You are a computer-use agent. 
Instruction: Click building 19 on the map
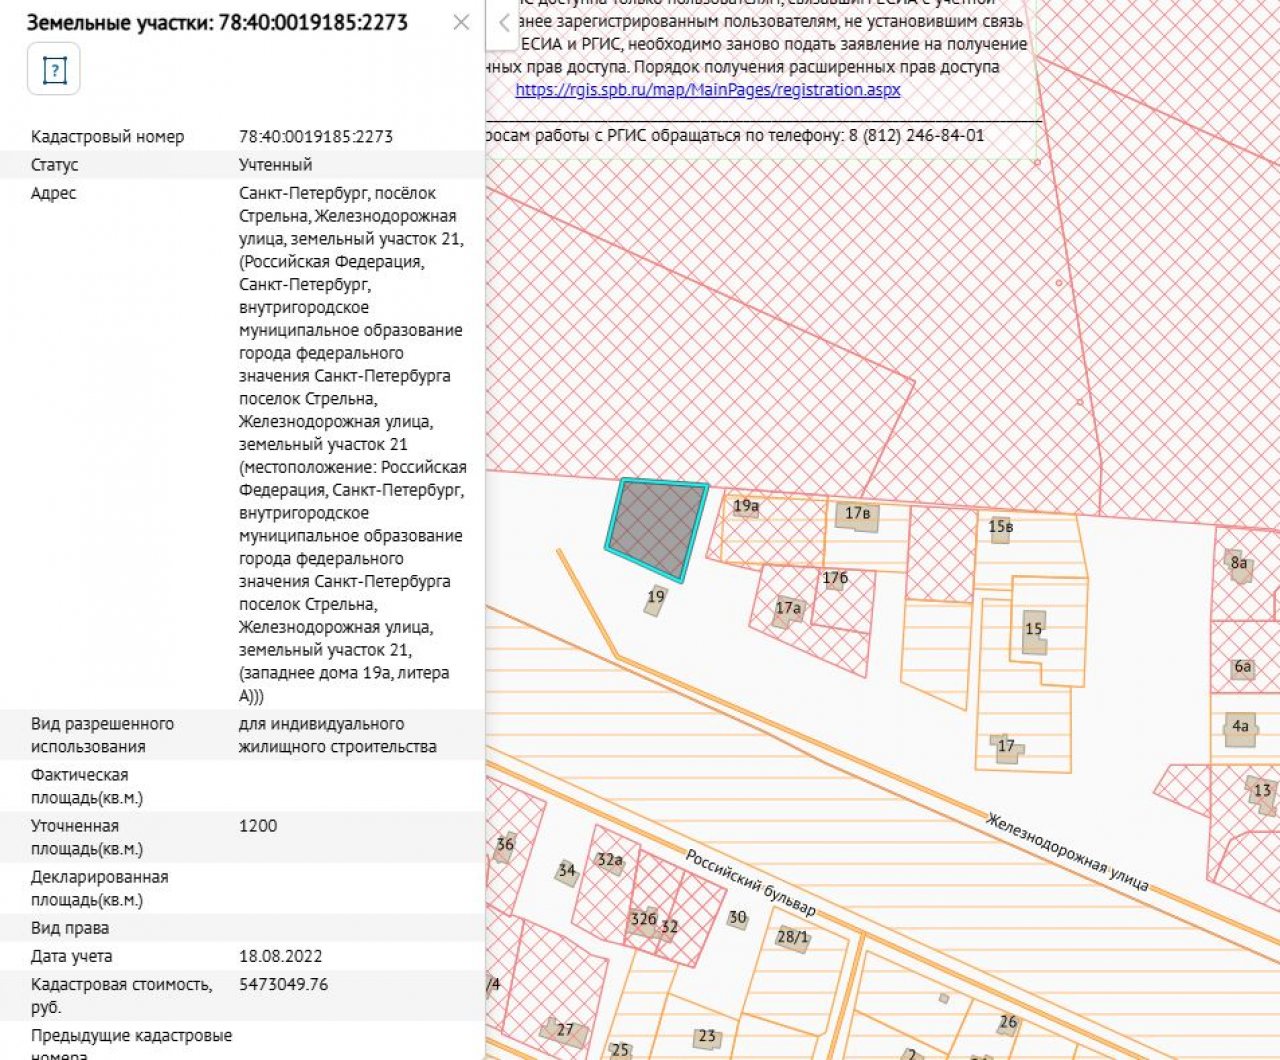coord(655,599)
